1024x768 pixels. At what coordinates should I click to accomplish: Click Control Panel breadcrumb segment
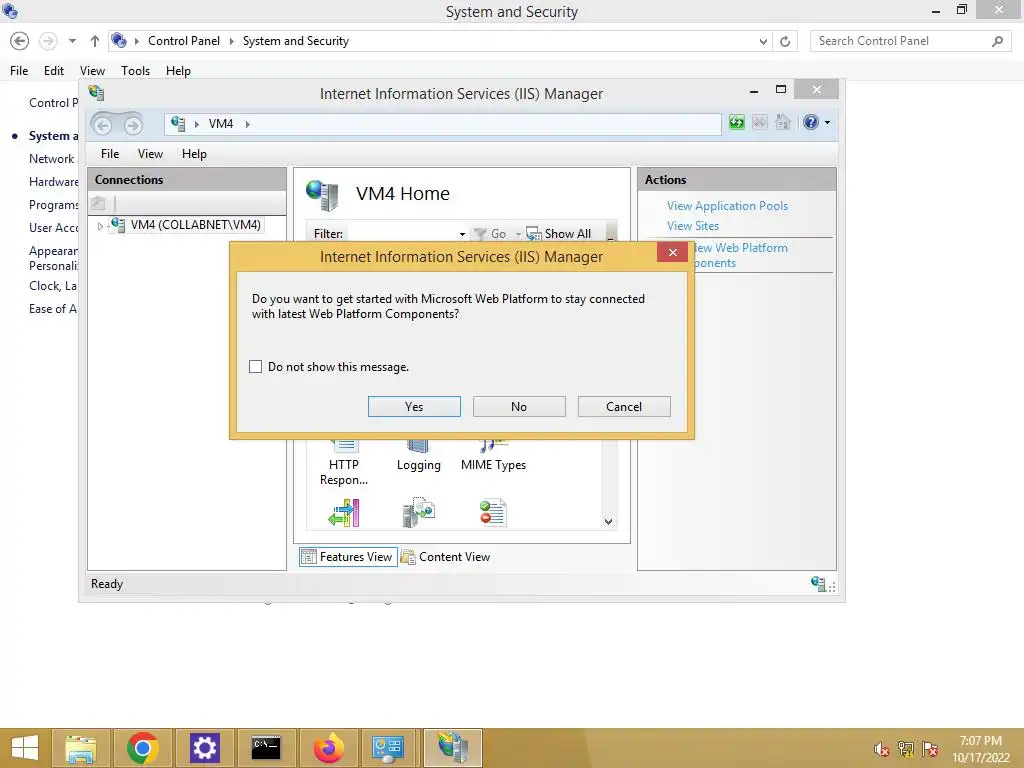184,40
